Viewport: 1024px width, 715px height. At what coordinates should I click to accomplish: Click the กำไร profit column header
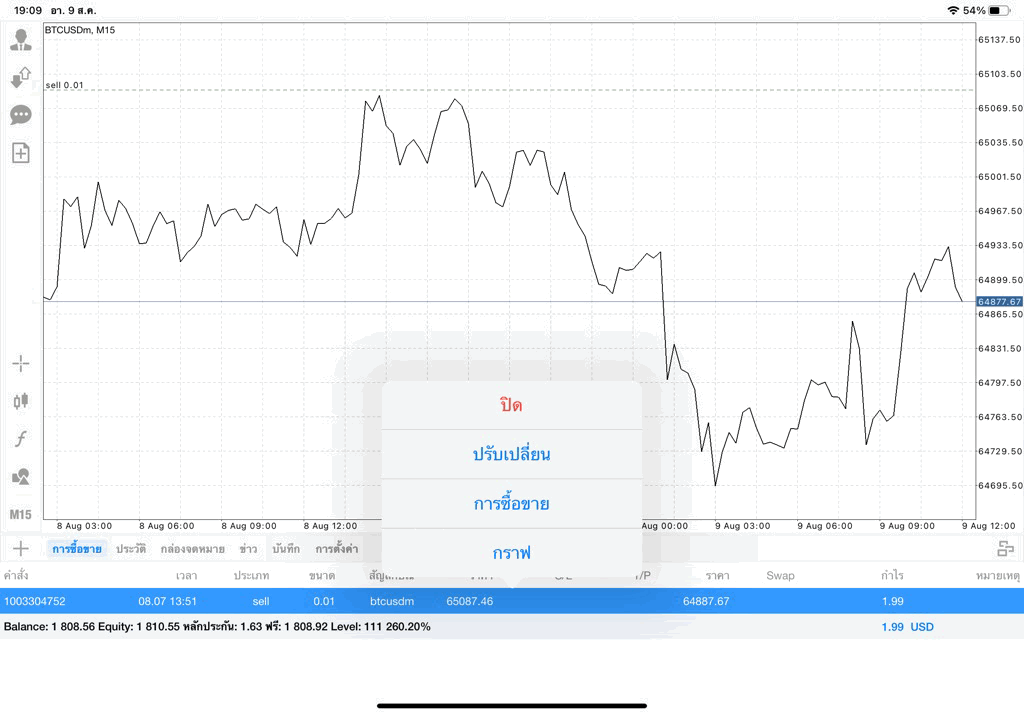(x=892, y=575)
